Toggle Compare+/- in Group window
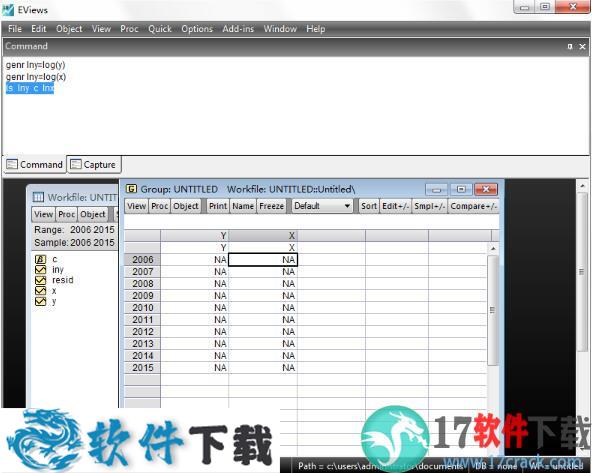Viewport: 592px width, 473px height. tap(473, 206)
